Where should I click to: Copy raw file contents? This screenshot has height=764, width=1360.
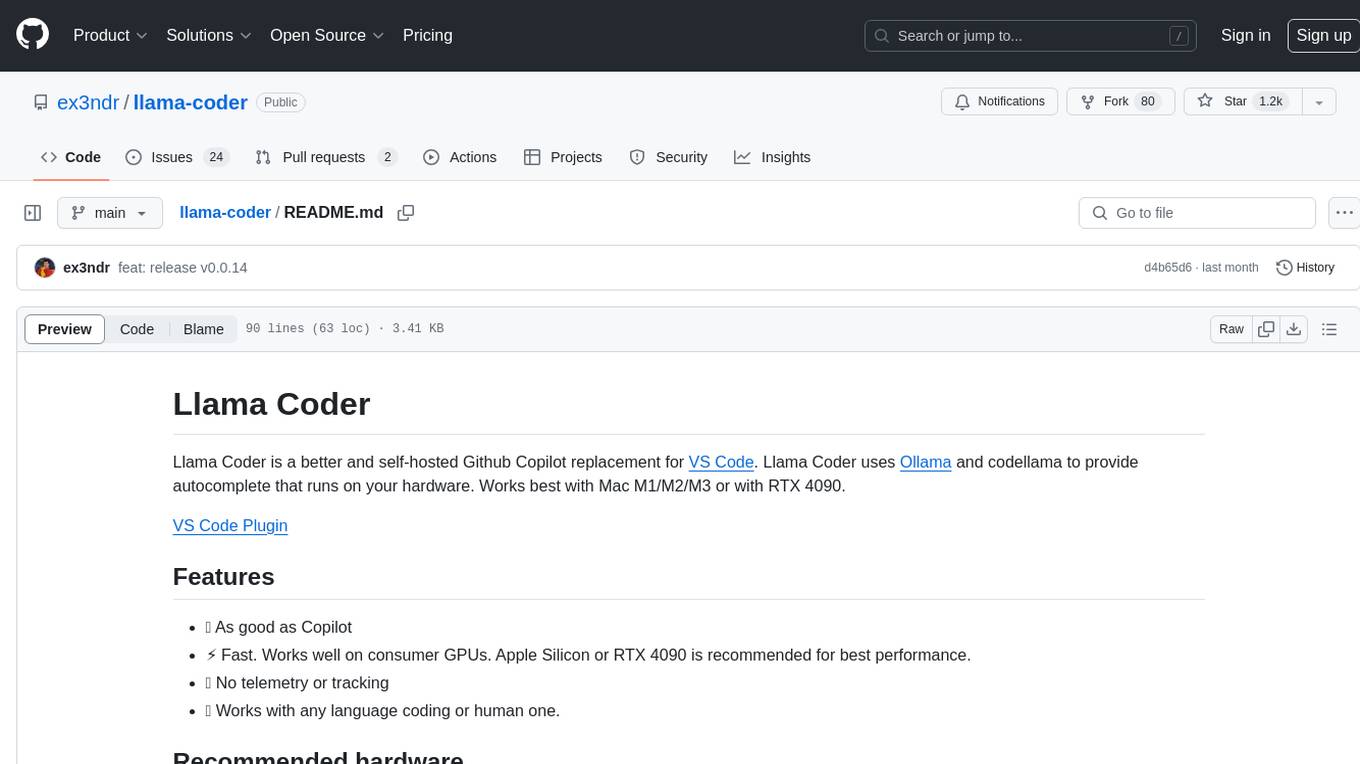[x=1266, y=329]
